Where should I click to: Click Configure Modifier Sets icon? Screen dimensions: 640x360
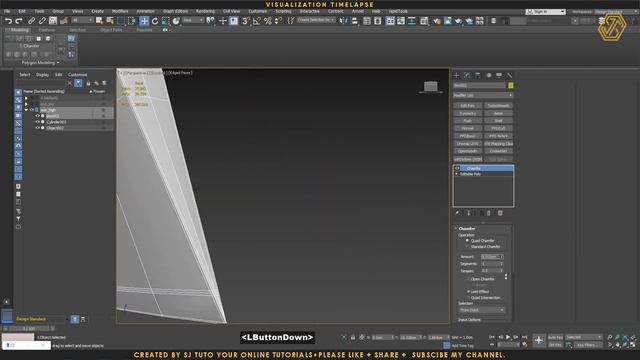click(500, 213)
